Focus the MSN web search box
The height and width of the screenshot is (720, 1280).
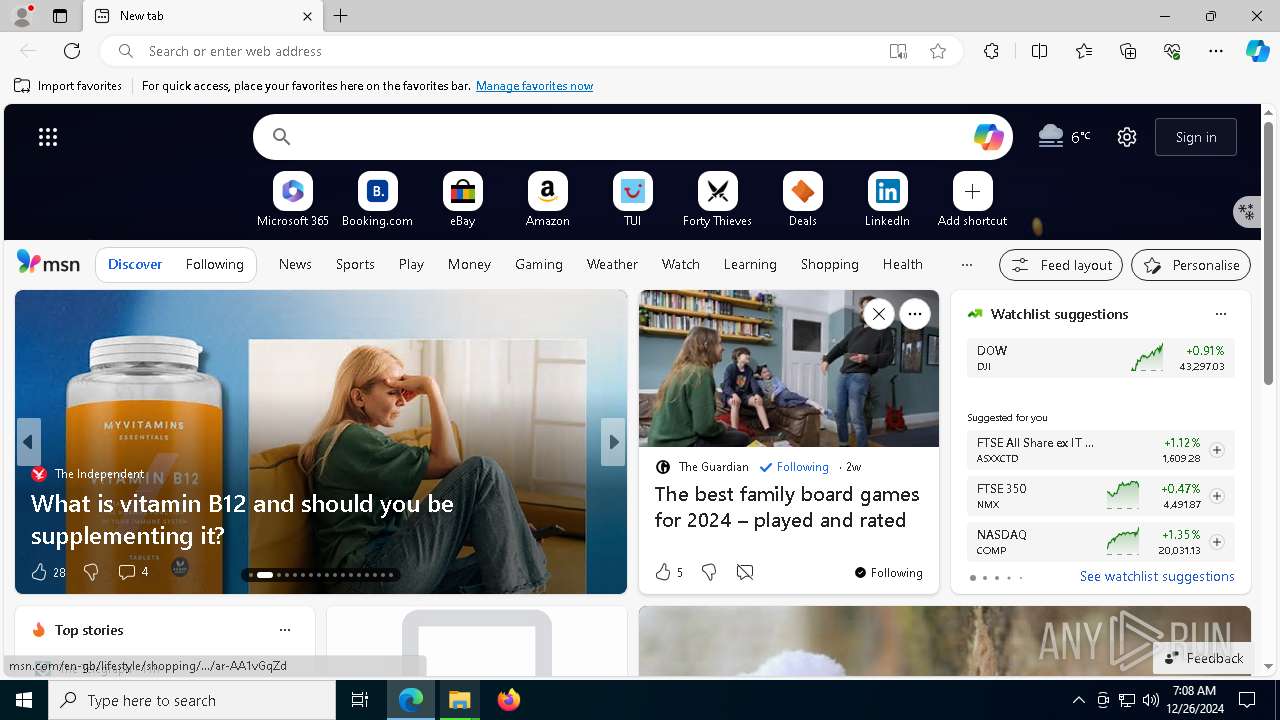click(x=633, y=137)
